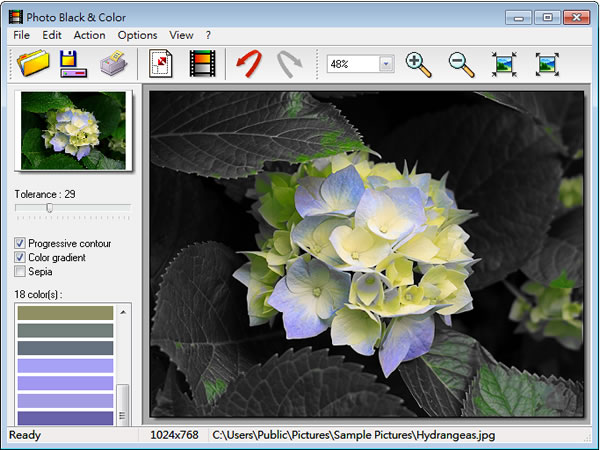Screen dimensions: 600x450
Task: Save the image with floppy disk icon
Action: coord(74,64)
